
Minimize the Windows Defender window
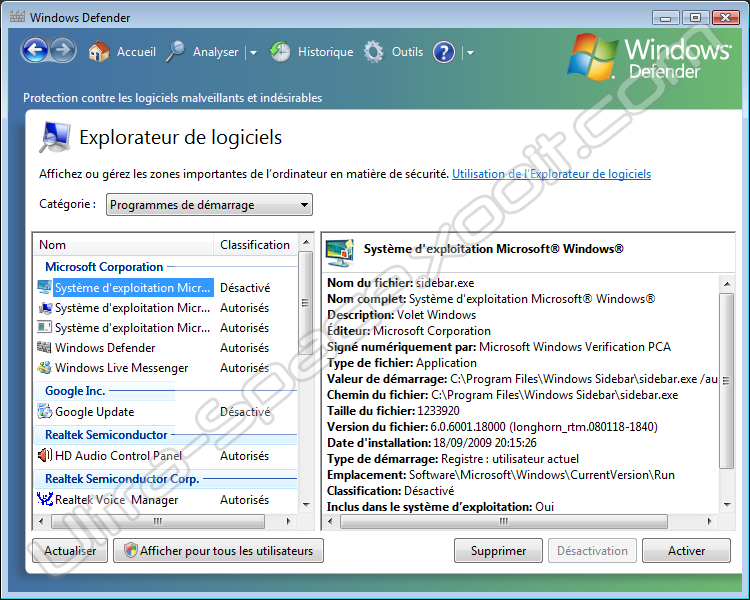665,18
